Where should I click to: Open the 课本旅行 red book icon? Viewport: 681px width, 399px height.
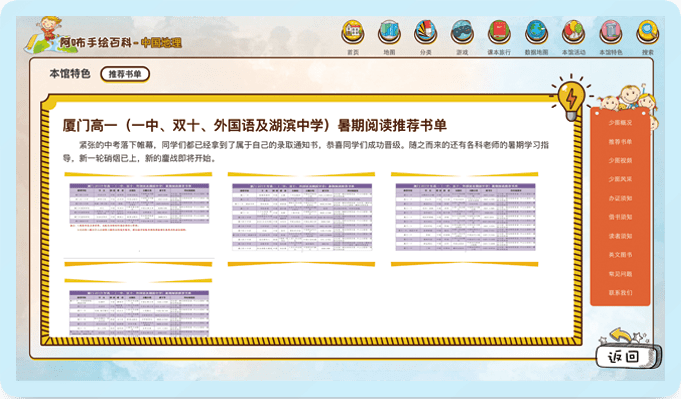[499, 33]
